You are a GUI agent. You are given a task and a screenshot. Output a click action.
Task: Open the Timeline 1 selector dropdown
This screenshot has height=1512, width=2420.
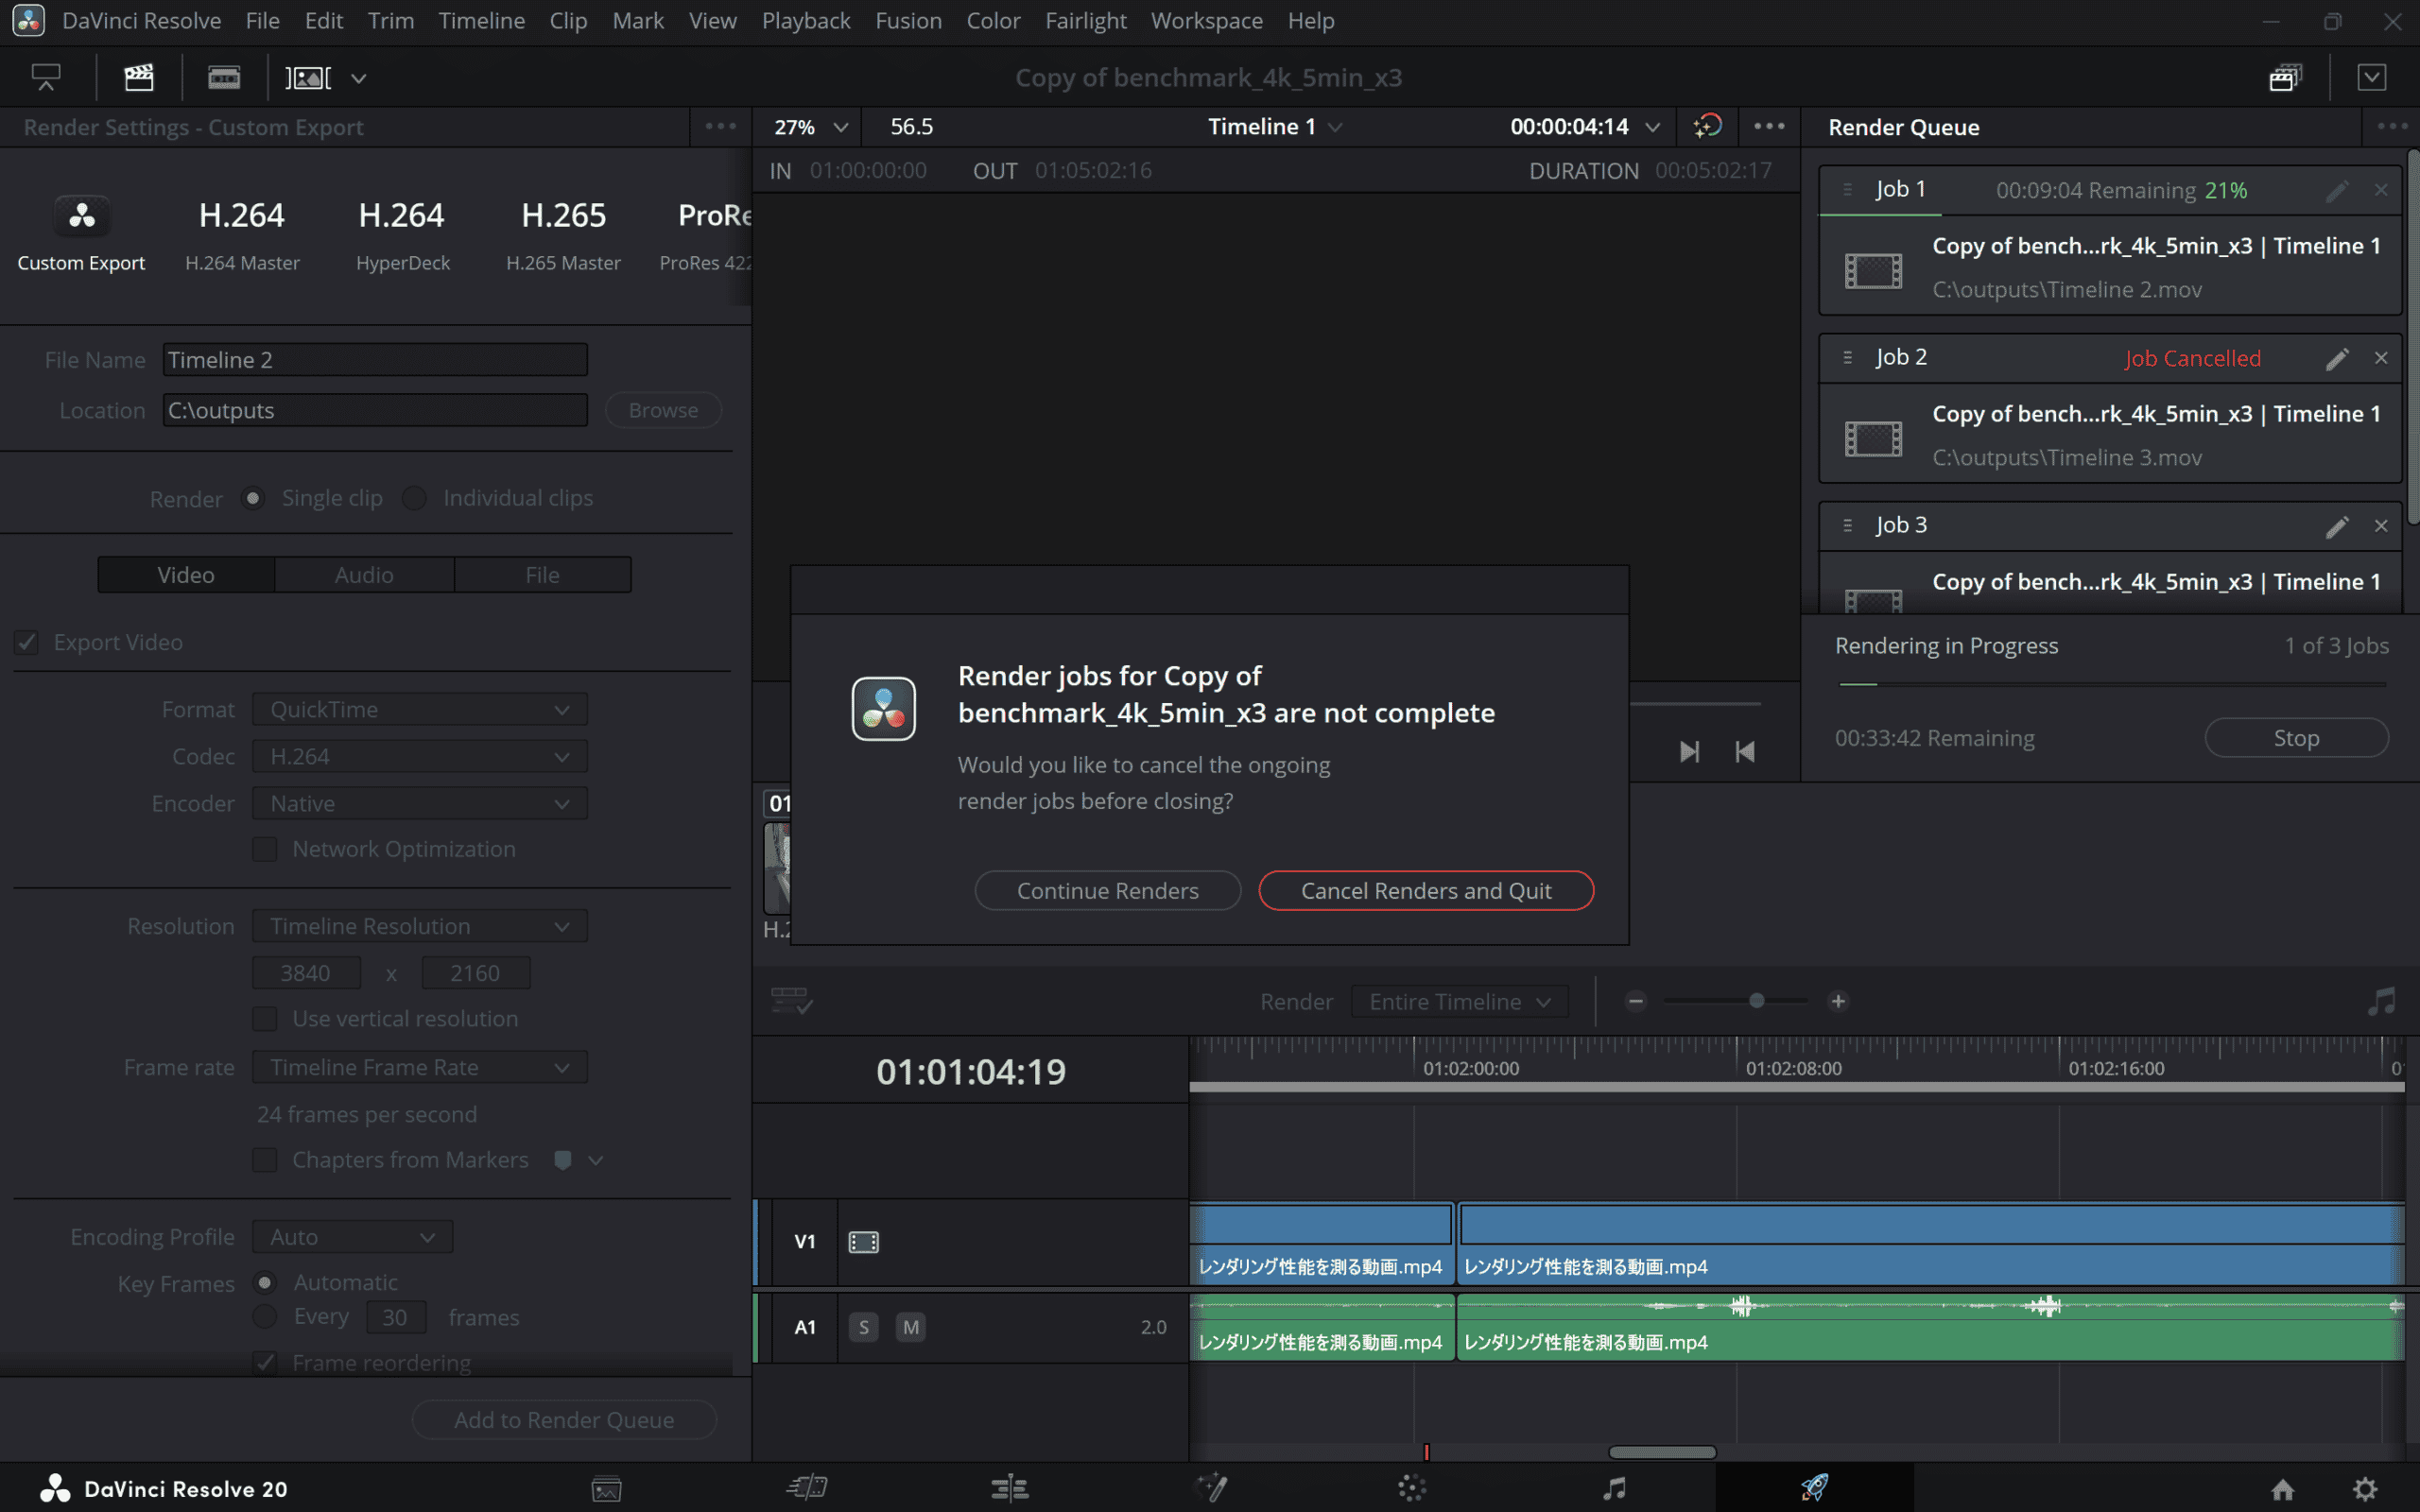click(1274, 127)
